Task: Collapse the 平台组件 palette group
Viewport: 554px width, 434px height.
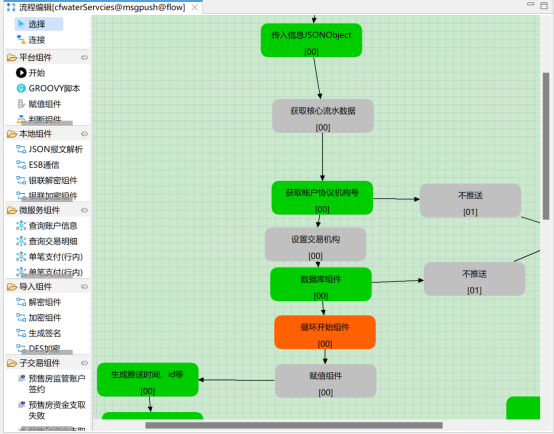Action: point(47,57)
